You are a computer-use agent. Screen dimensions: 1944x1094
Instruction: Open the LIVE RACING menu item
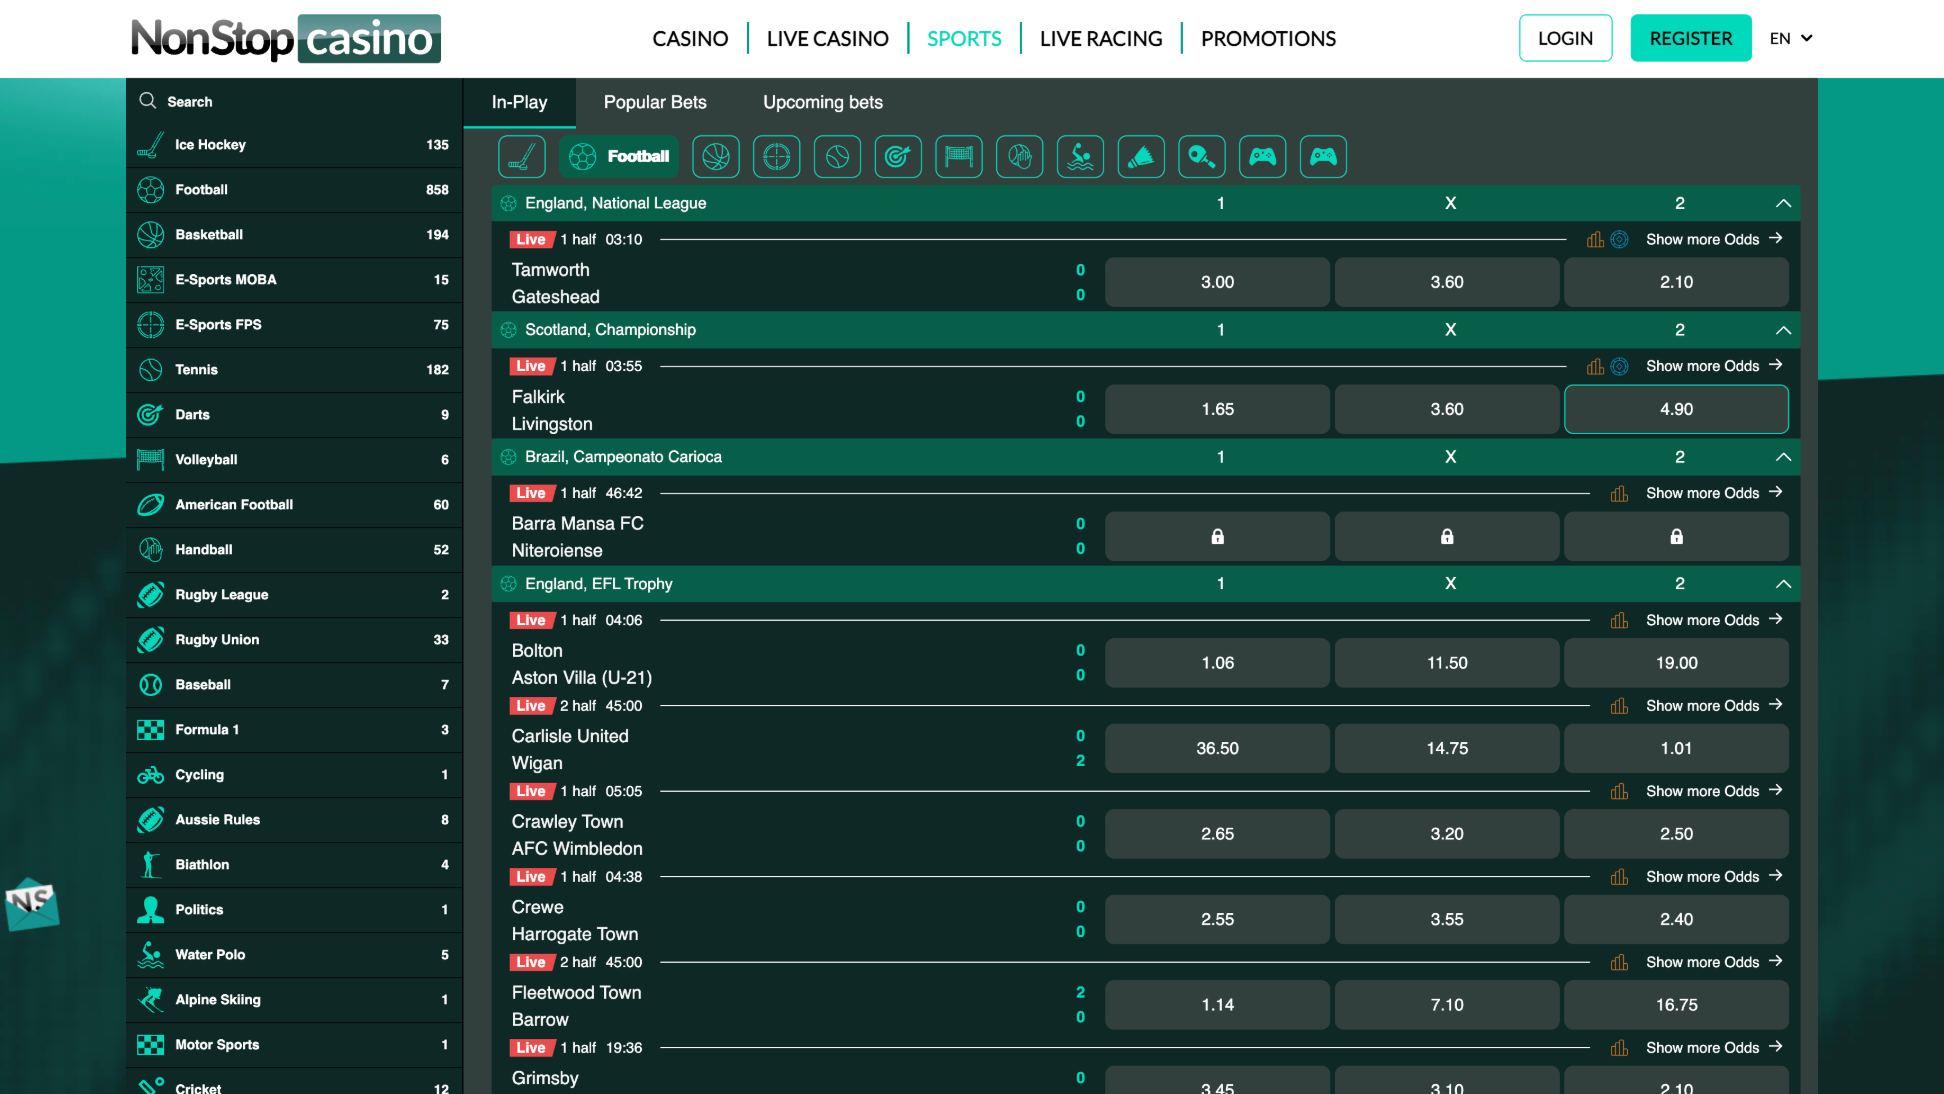tap(1100, 38)
